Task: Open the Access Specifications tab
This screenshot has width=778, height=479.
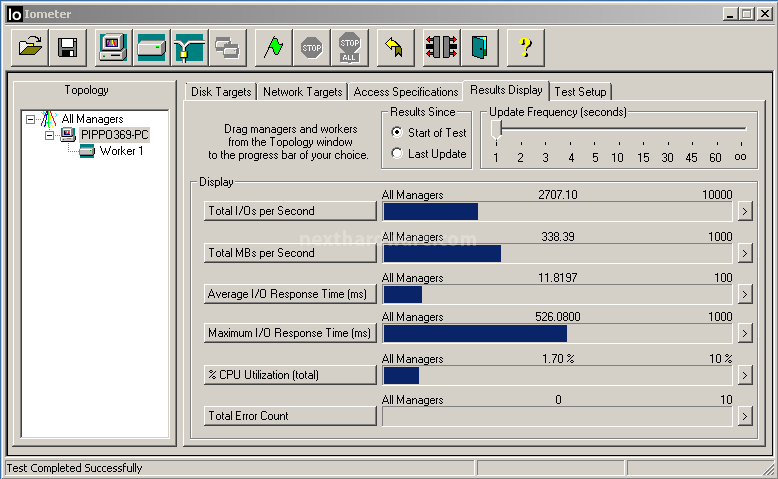Action: (x=406, y=92)
